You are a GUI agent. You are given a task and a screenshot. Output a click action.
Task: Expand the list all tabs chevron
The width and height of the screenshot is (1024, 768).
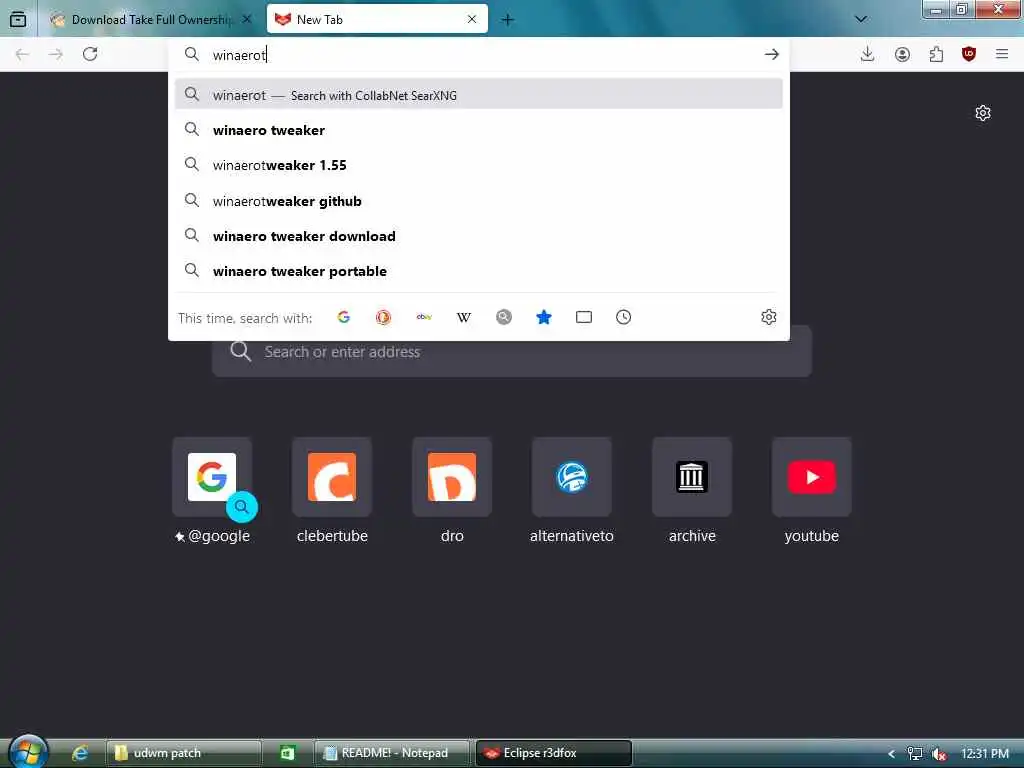pyautogui.click(x=861, y=19)
